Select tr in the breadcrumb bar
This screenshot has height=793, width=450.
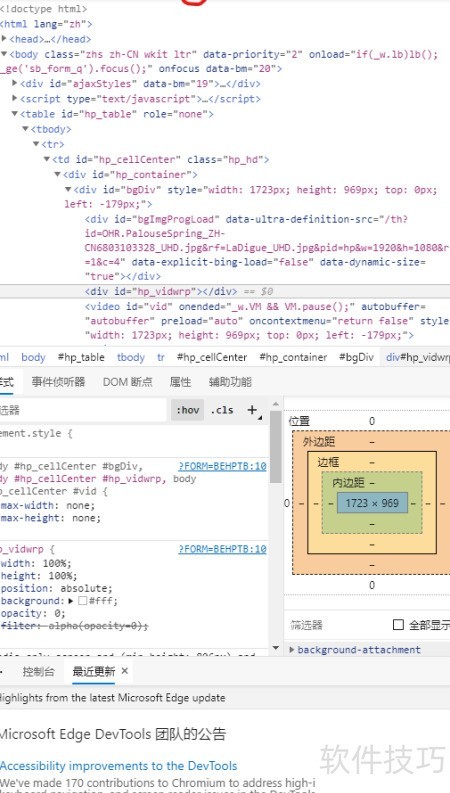[161, 357]
